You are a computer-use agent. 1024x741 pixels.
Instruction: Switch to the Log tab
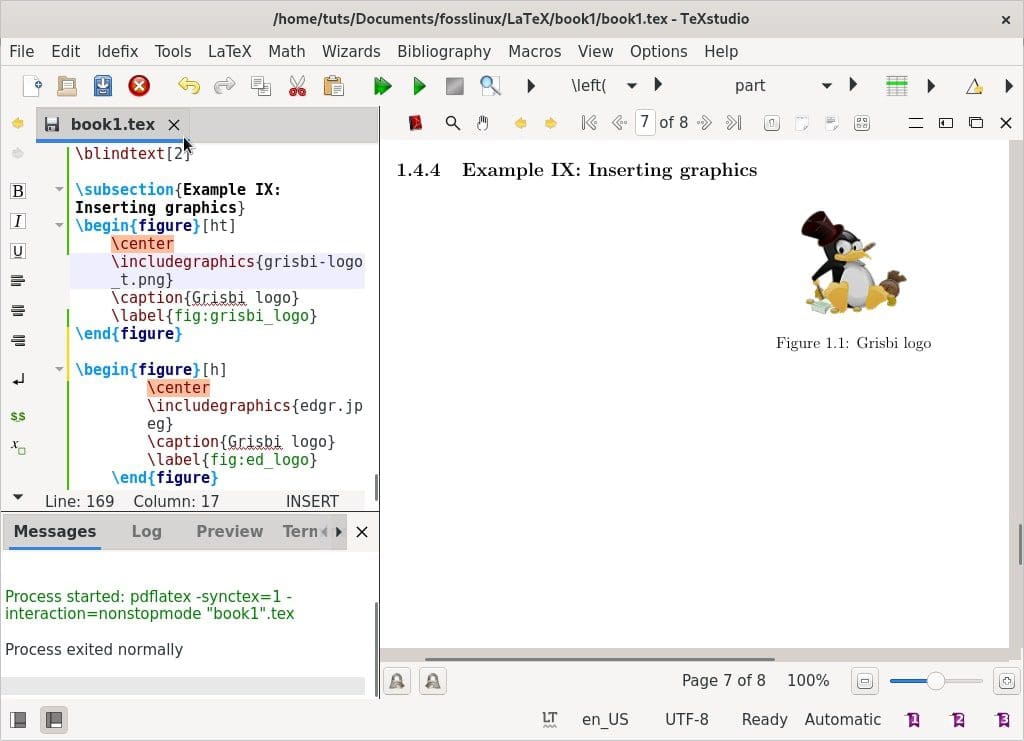(x=146, y=531)
